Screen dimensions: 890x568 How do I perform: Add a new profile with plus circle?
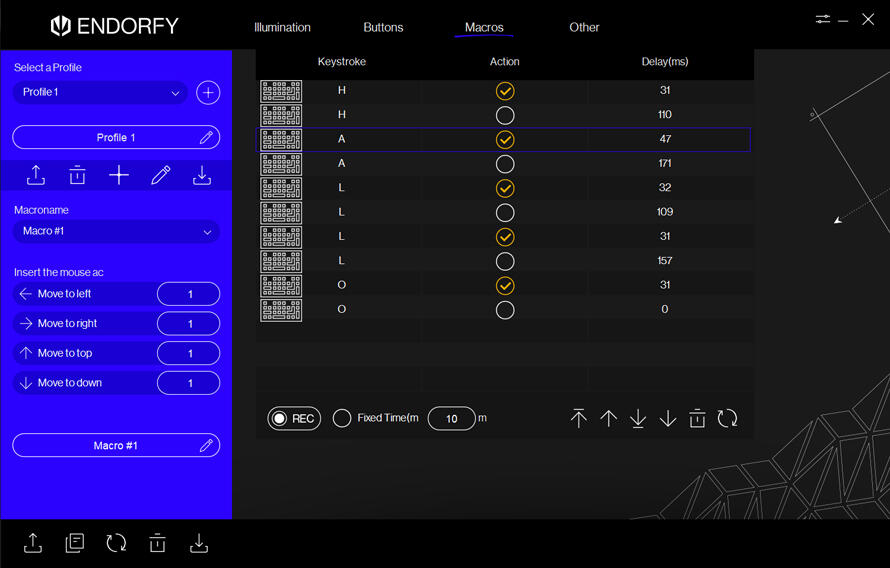pos(208,92)
